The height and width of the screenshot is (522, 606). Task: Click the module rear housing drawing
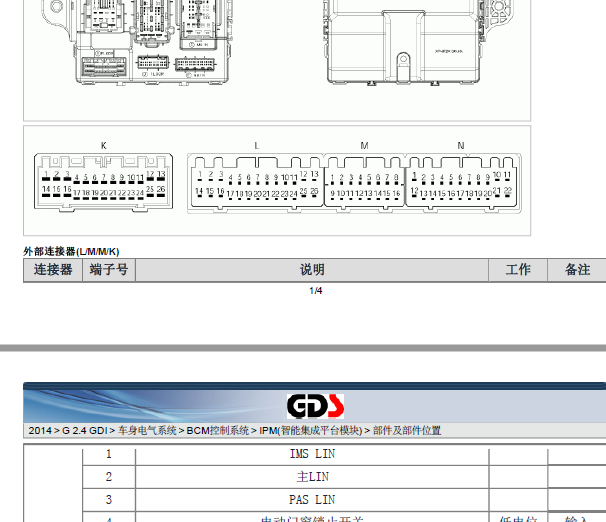click(419, 42)
